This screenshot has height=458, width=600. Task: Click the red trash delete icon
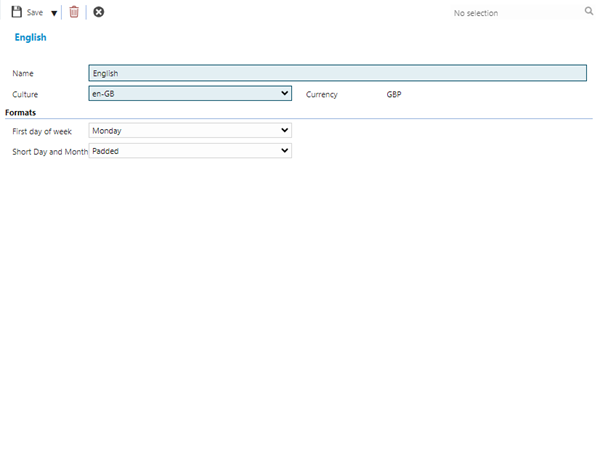point(74,12)
